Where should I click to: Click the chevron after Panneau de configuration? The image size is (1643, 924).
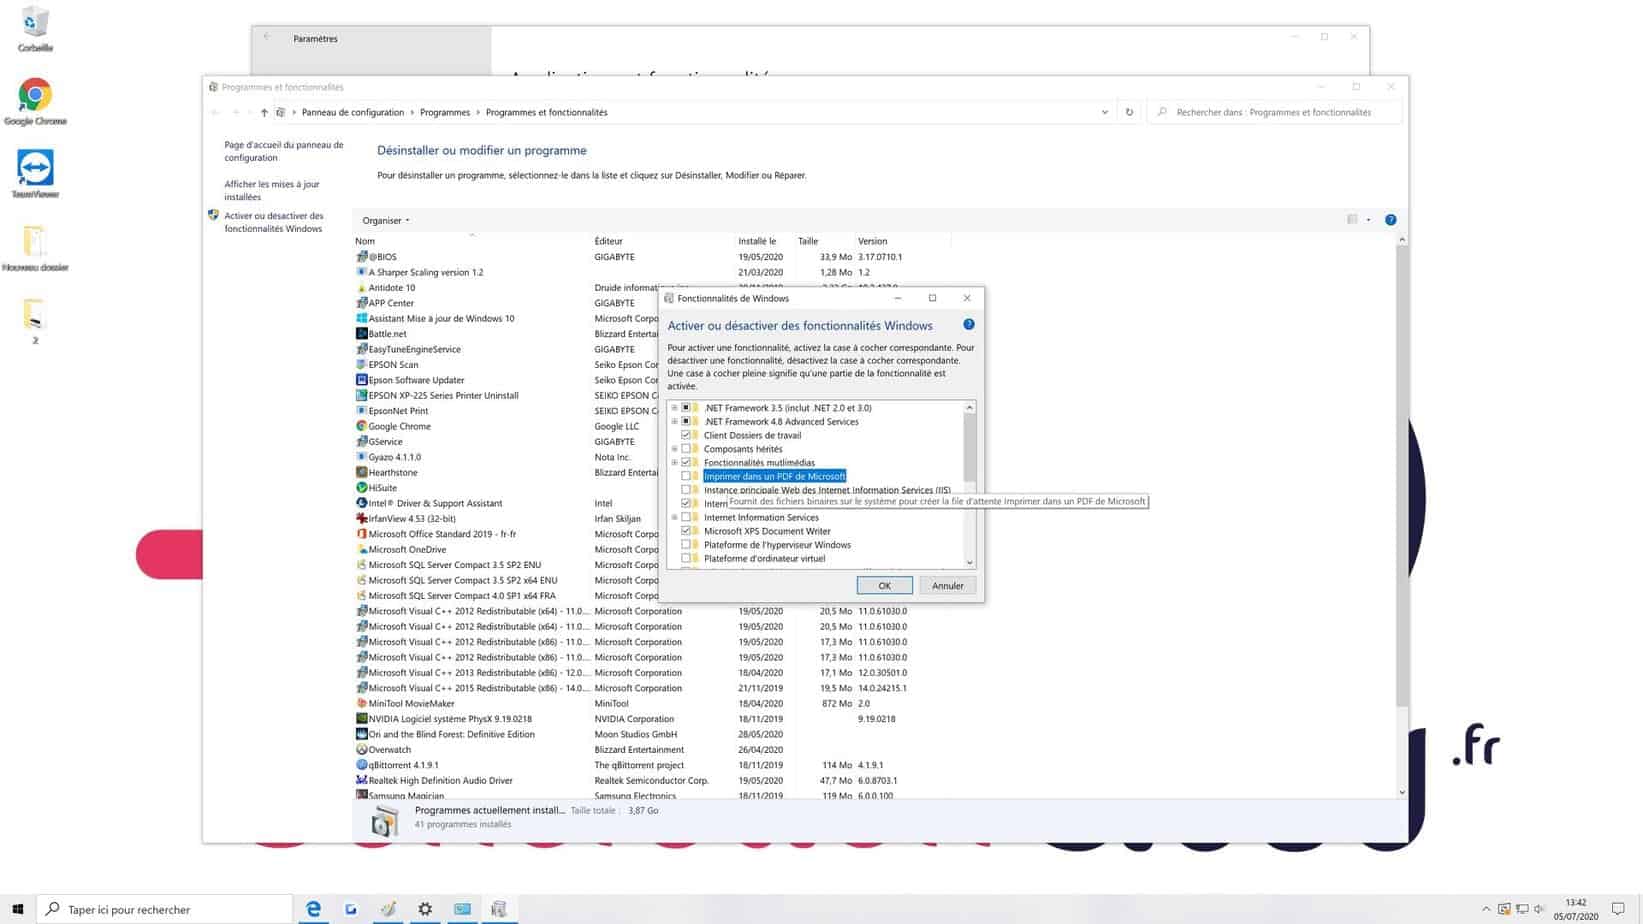click(x=412, y=112)
